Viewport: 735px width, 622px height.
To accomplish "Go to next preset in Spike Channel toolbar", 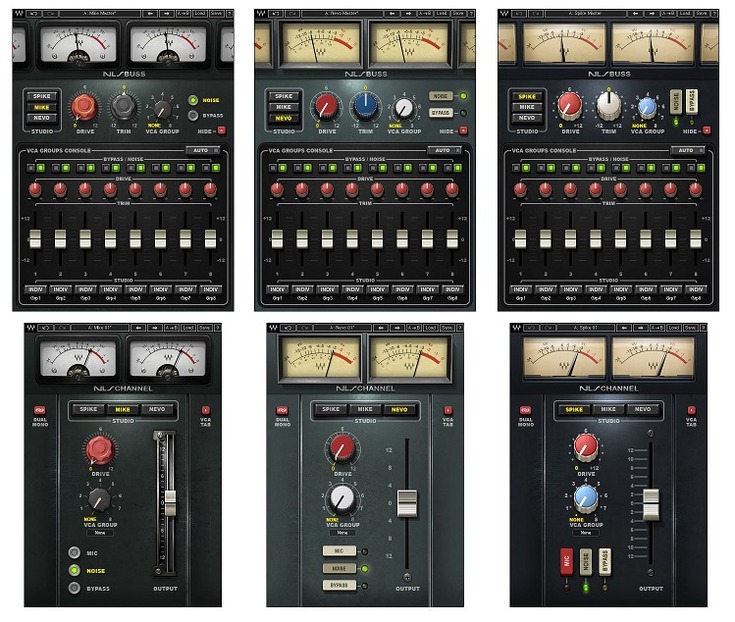I will click(x=641, y=328).
